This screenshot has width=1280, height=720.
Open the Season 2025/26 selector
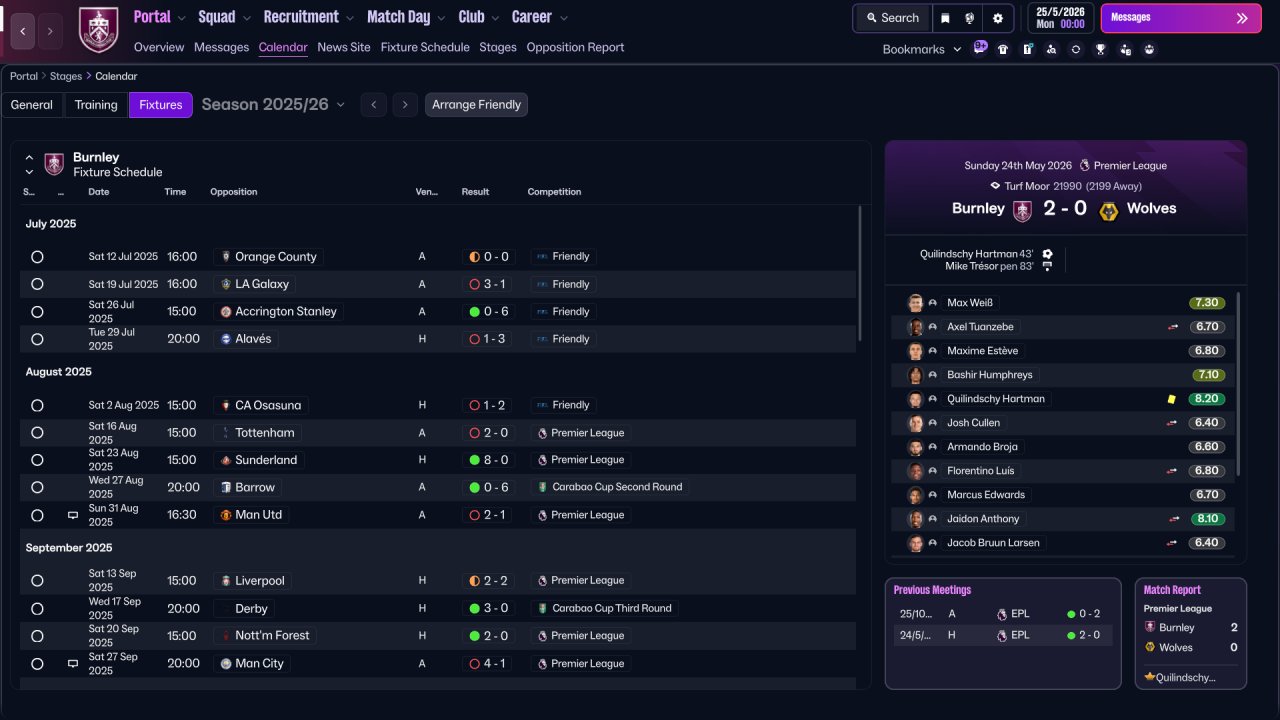[273, 105]
